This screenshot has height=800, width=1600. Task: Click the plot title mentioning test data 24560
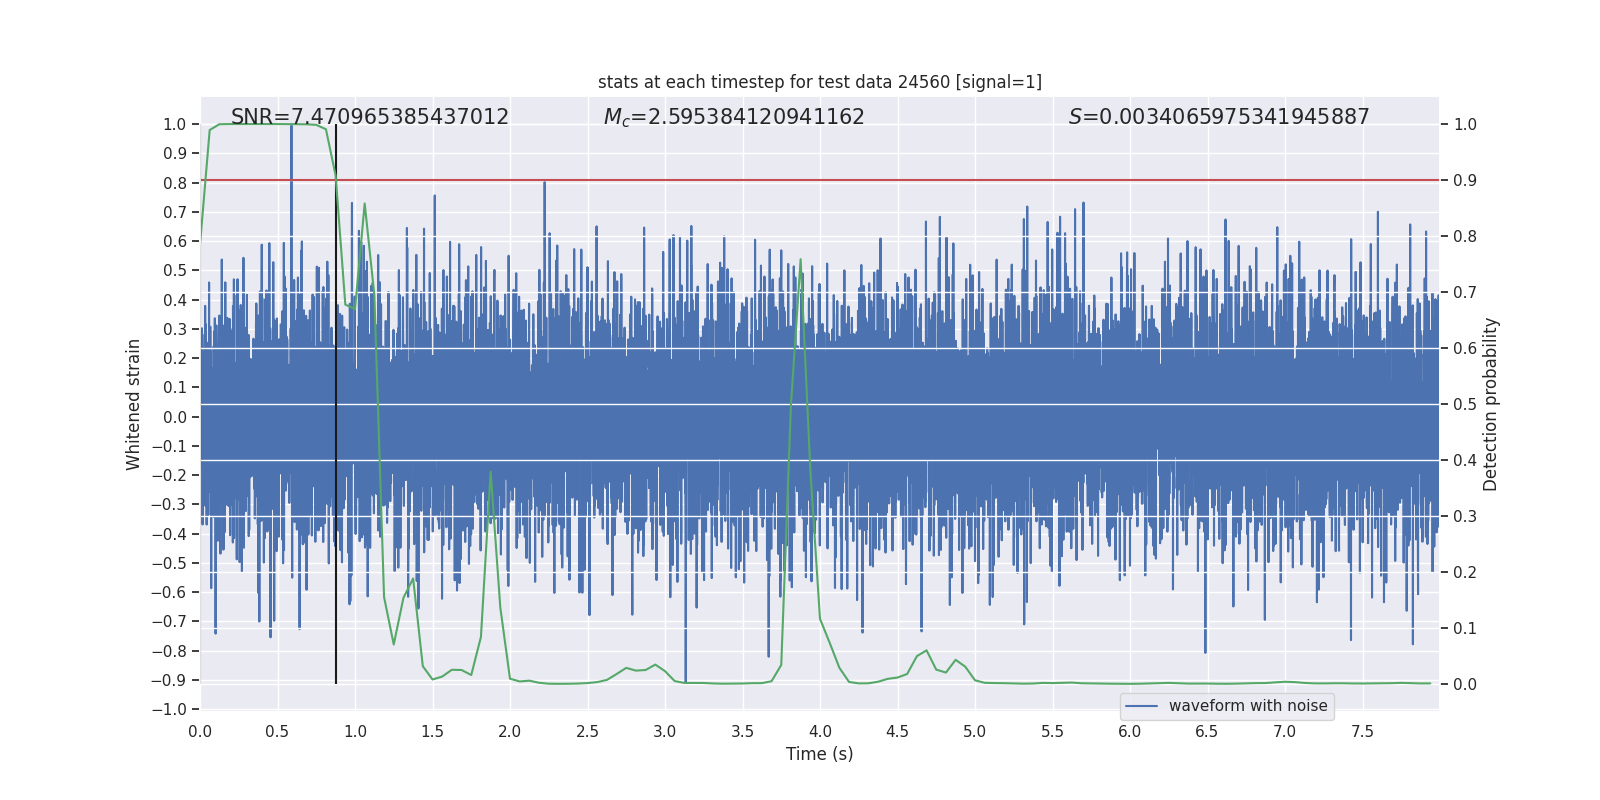click(x=819, y=82)
